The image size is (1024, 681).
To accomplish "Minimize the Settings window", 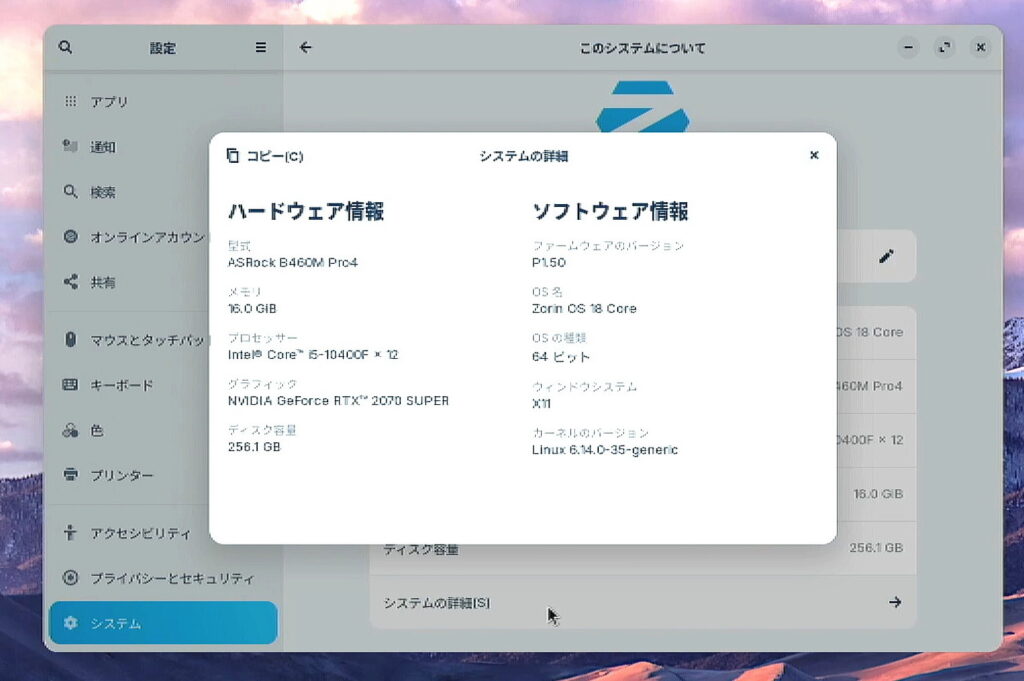I will 907,47.
